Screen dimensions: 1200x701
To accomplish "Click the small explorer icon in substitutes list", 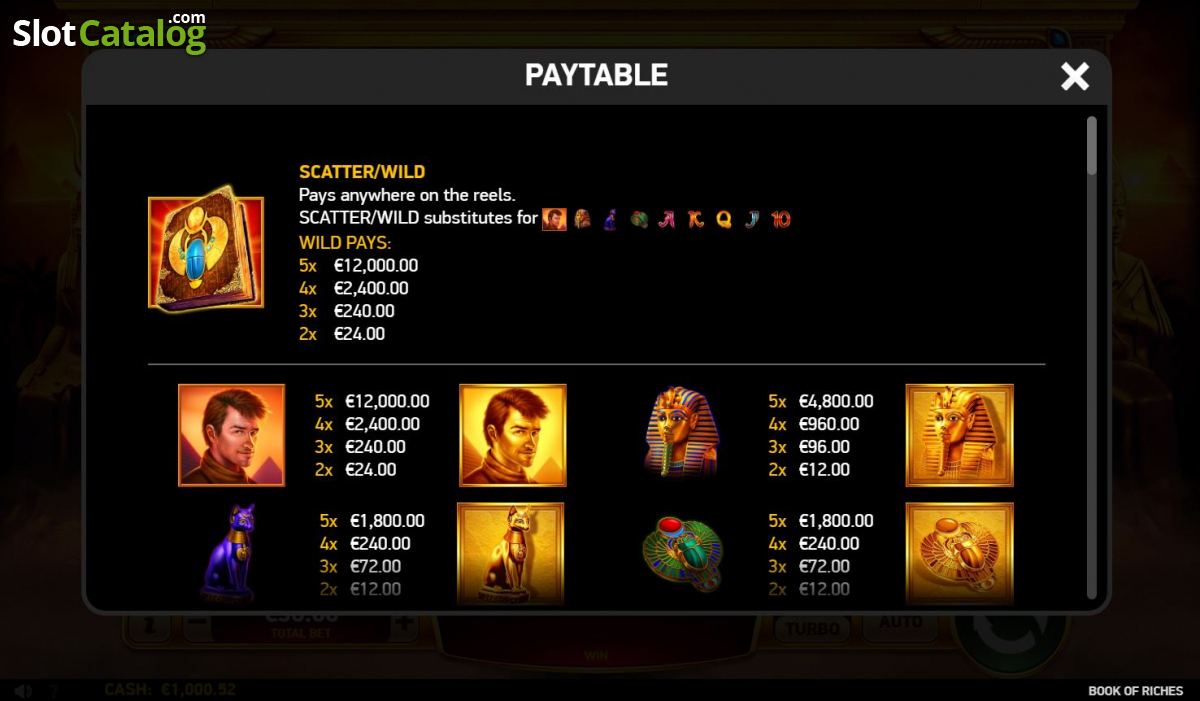I will tap(554, 219).
